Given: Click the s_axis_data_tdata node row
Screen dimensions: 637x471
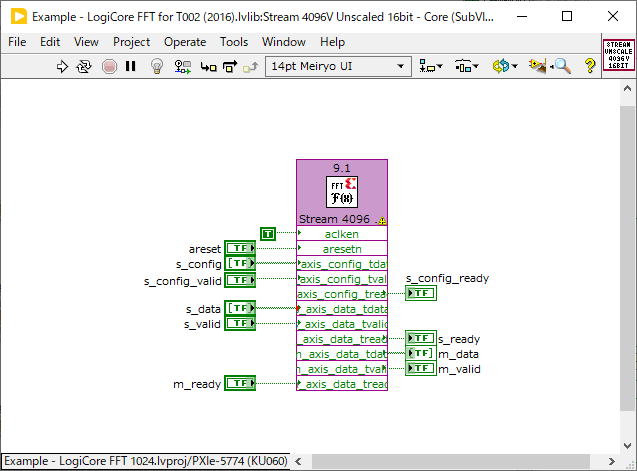Looking at the screenshot, I should [x=342, y=309].
